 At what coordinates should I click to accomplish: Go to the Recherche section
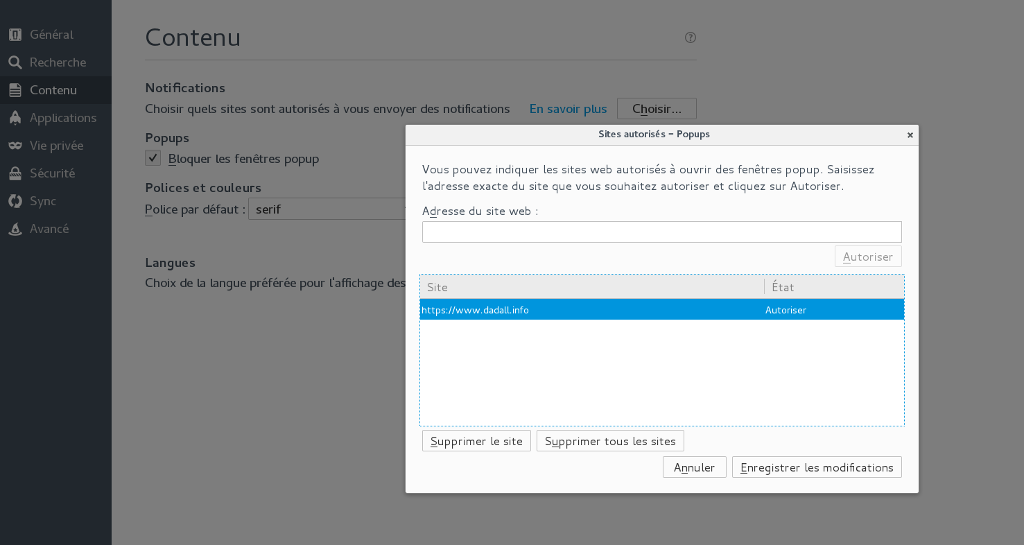[x=57, y=63]
